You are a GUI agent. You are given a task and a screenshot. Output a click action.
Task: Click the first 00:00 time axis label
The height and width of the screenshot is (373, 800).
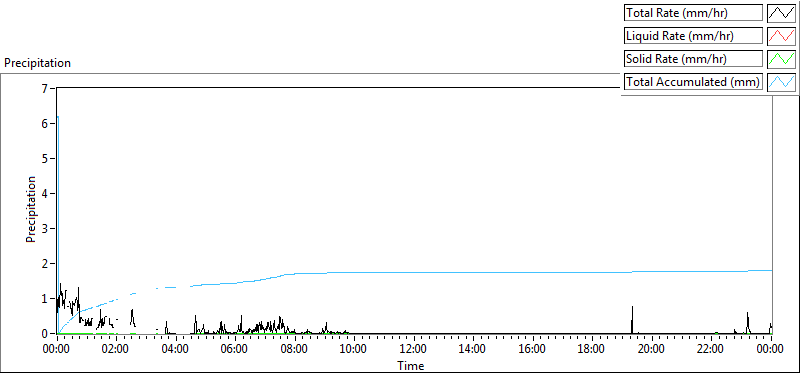coord(57,350)
